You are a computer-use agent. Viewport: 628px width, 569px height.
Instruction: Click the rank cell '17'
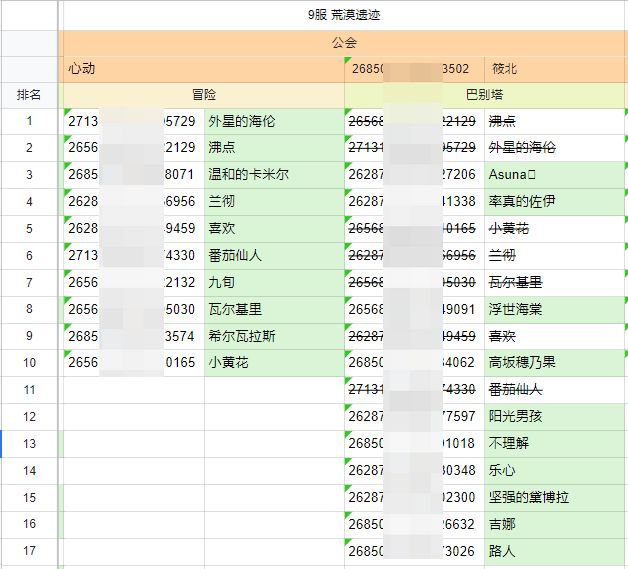pos(29,552)
